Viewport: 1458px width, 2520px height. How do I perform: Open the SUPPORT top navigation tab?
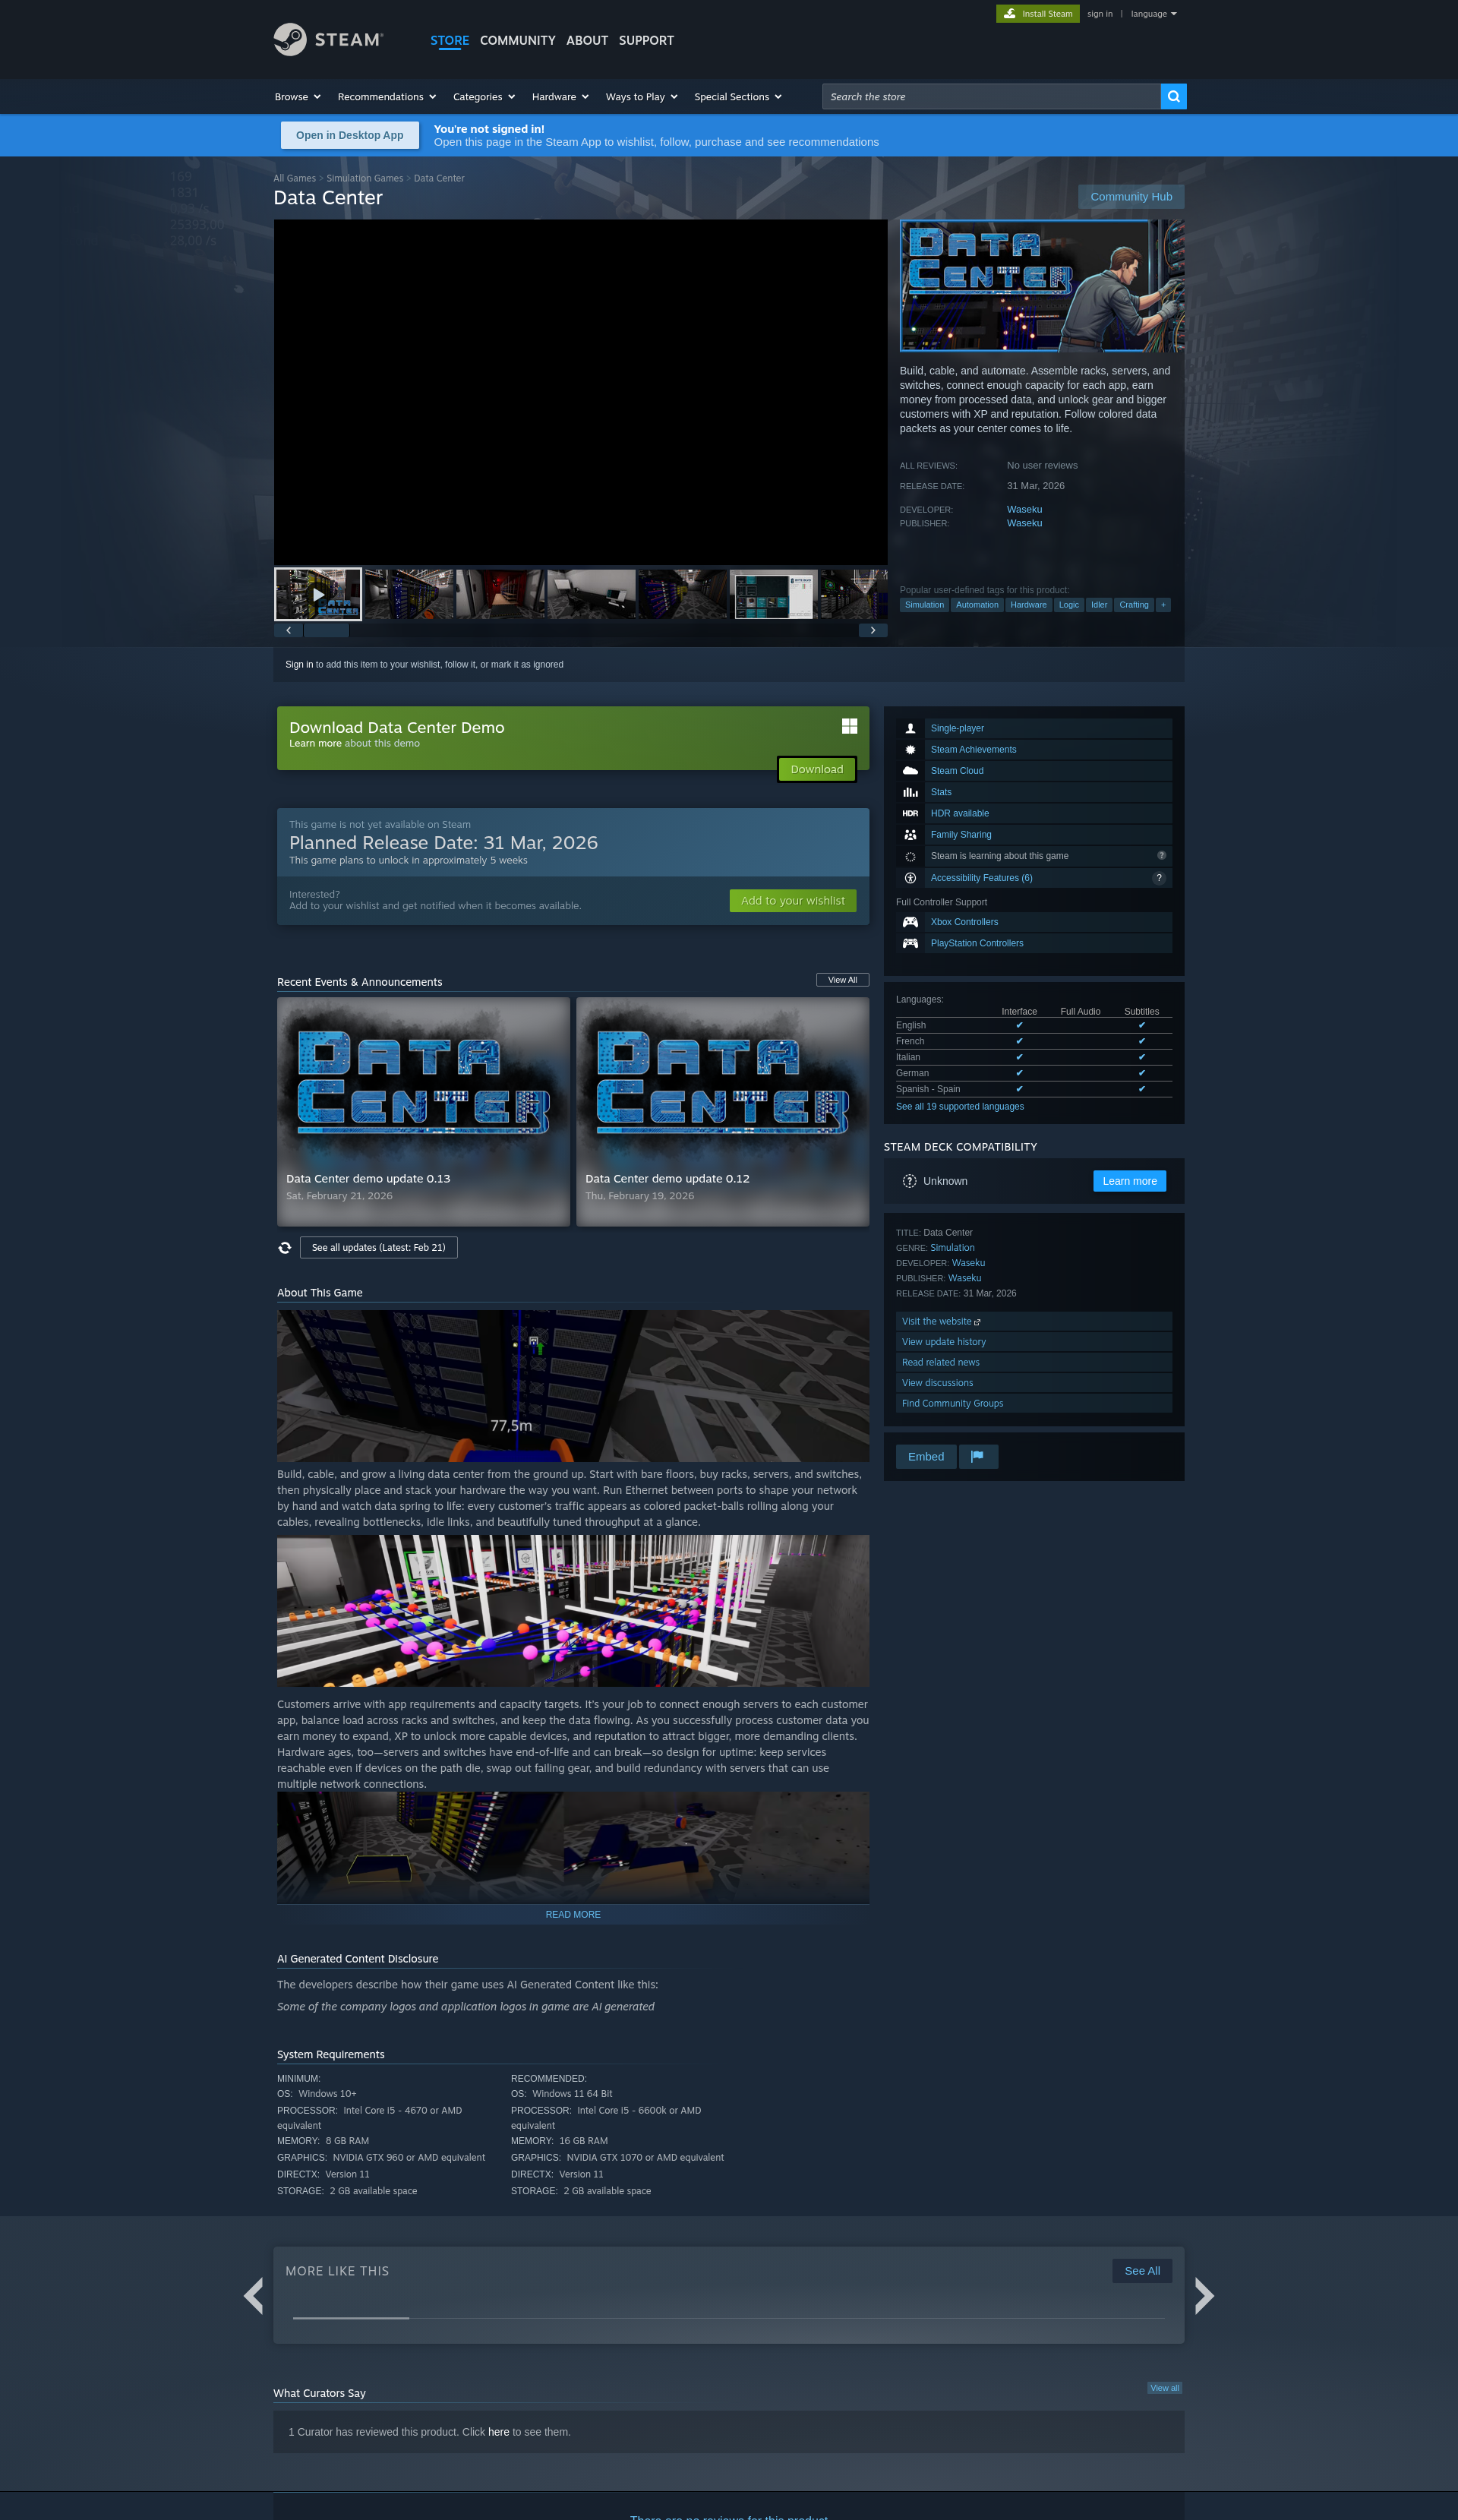point(646,41)
